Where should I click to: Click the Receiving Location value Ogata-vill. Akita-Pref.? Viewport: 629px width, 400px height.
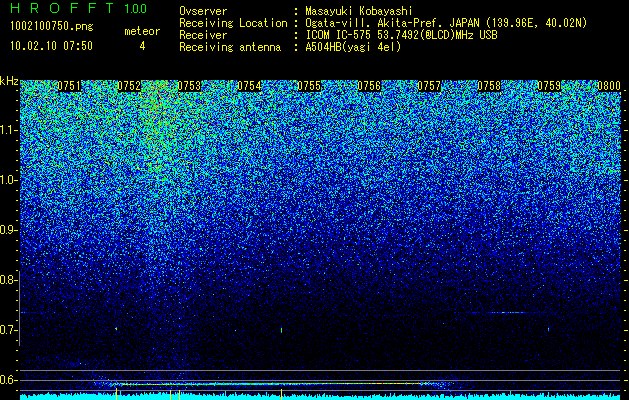tap(375, 23)
